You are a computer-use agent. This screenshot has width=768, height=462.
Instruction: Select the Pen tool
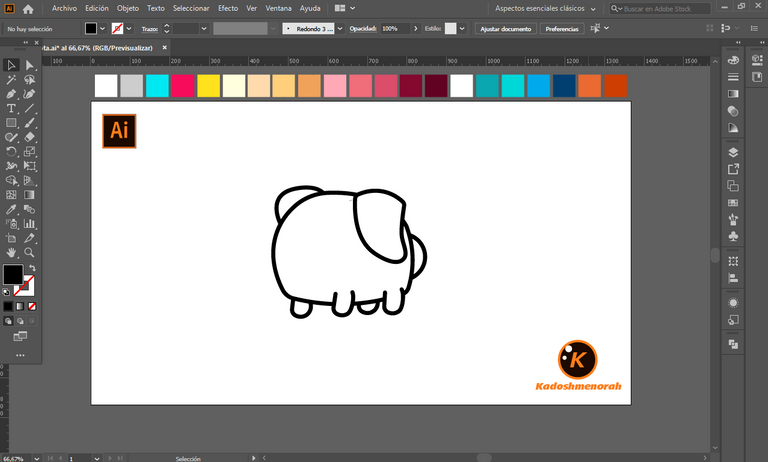[x=11, y=94]
